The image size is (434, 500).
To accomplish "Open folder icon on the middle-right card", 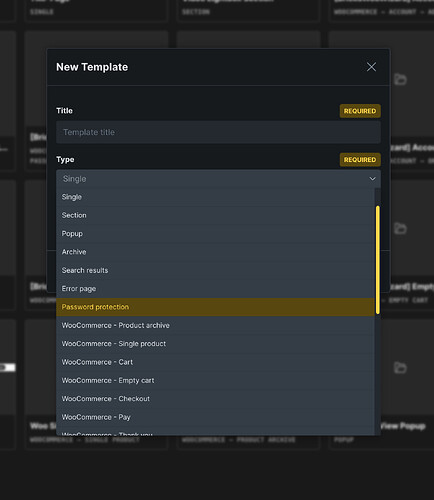I will 400,229.
